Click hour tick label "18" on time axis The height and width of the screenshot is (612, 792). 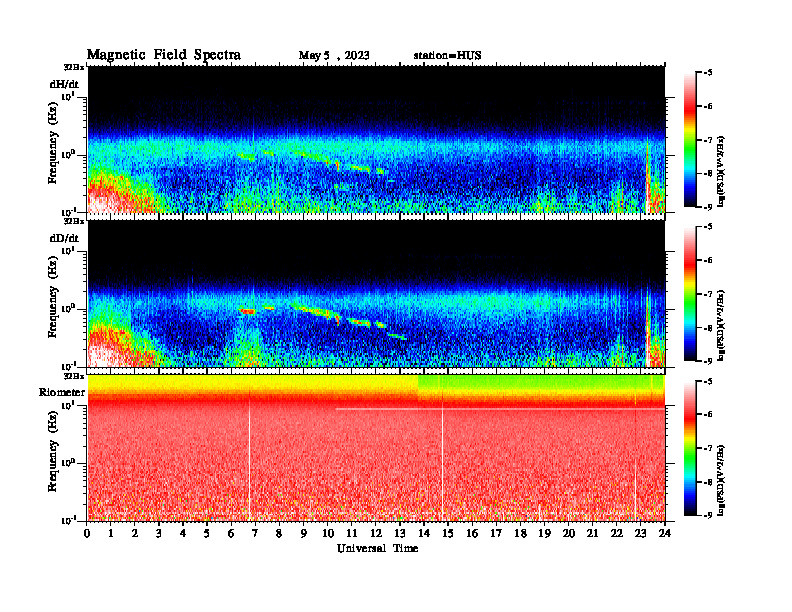click(520, 534)
